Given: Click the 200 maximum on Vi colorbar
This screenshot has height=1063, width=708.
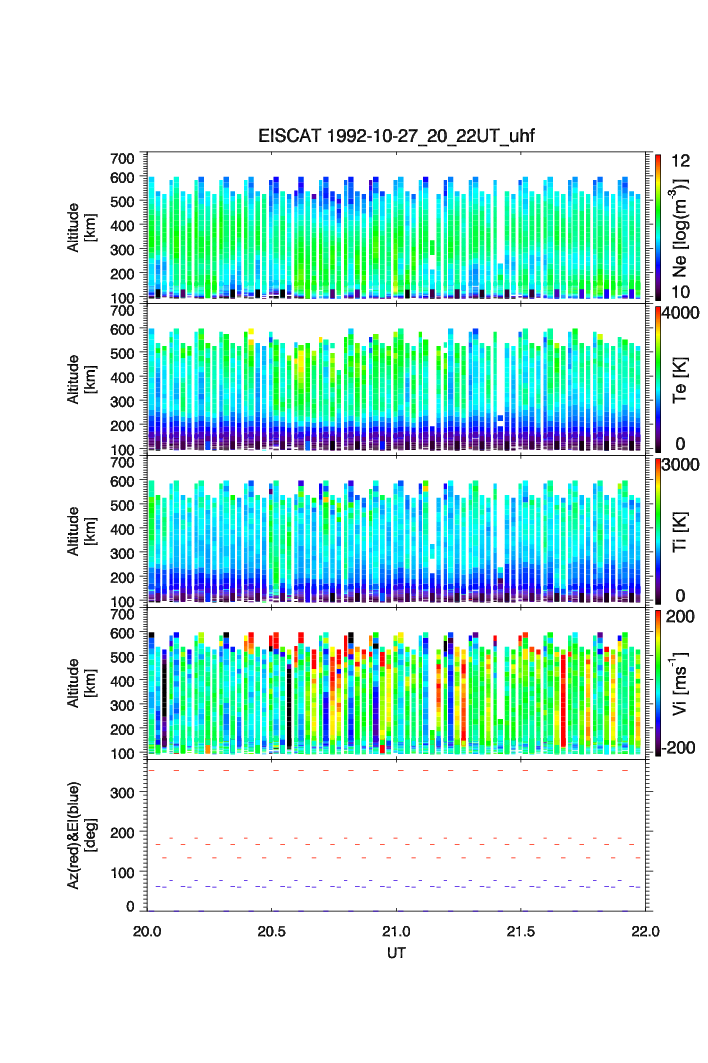Looking at the screenshot, I should (x=680, y=616).
